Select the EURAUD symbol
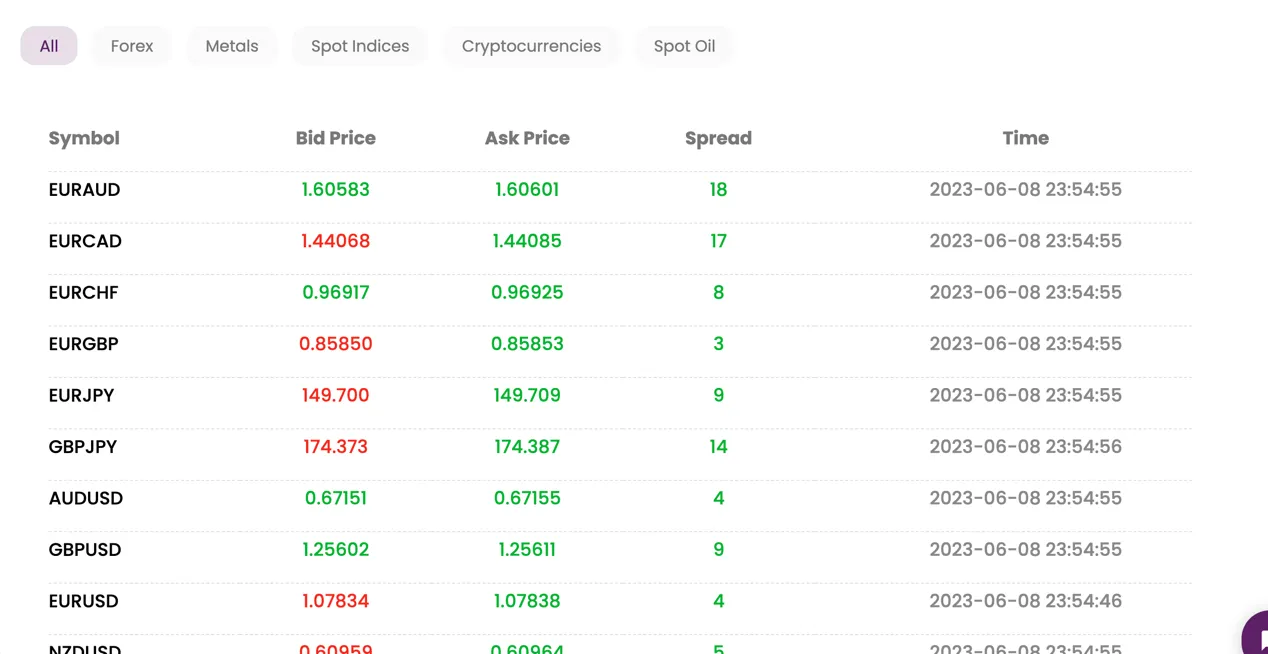1268x654 pixels. [x=84, y=190]
